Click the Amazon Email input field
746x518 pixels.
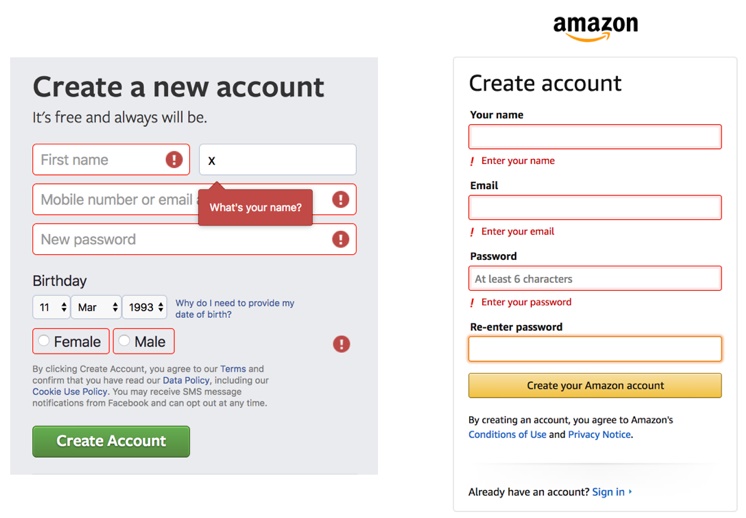[595, 207]
